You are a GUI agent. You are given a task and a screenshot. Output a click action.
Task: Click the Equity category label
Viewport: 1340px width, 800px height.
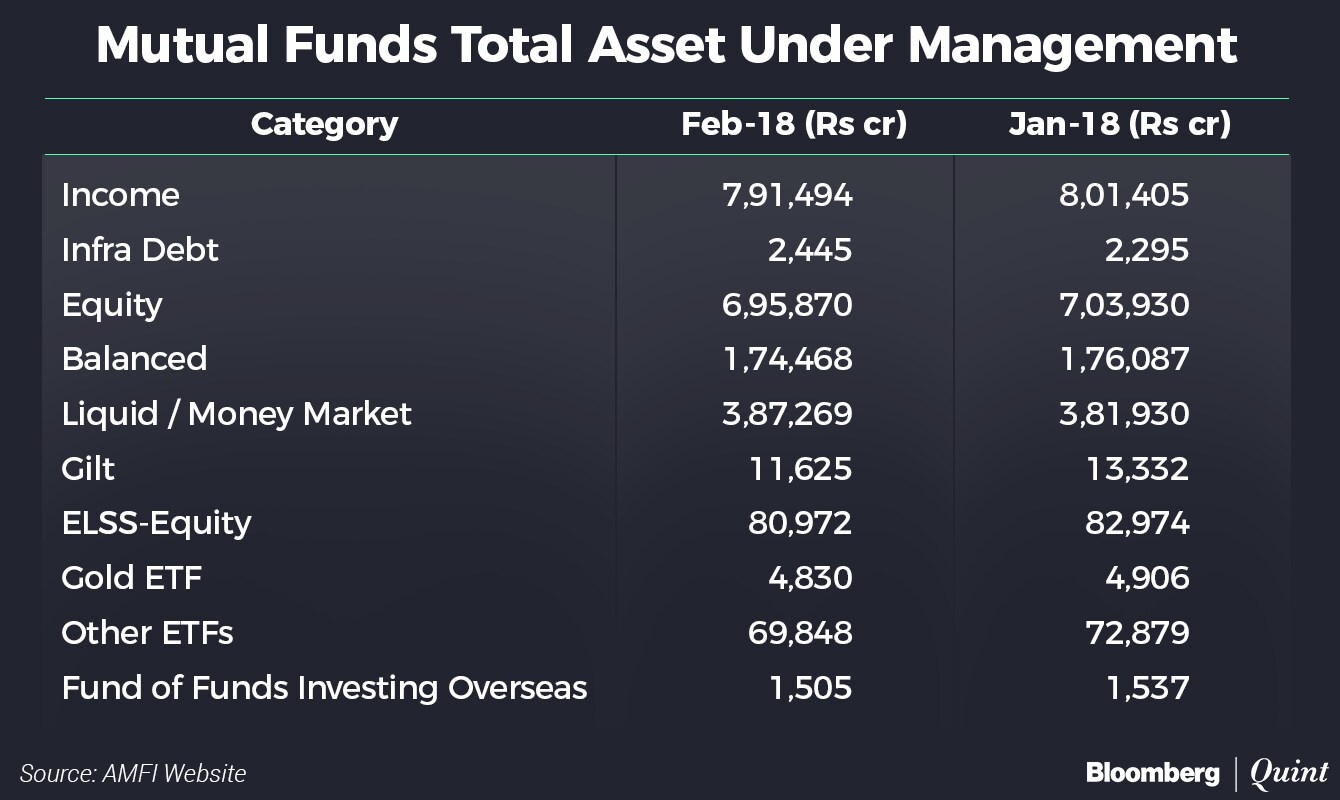click(x=111, y=304)
